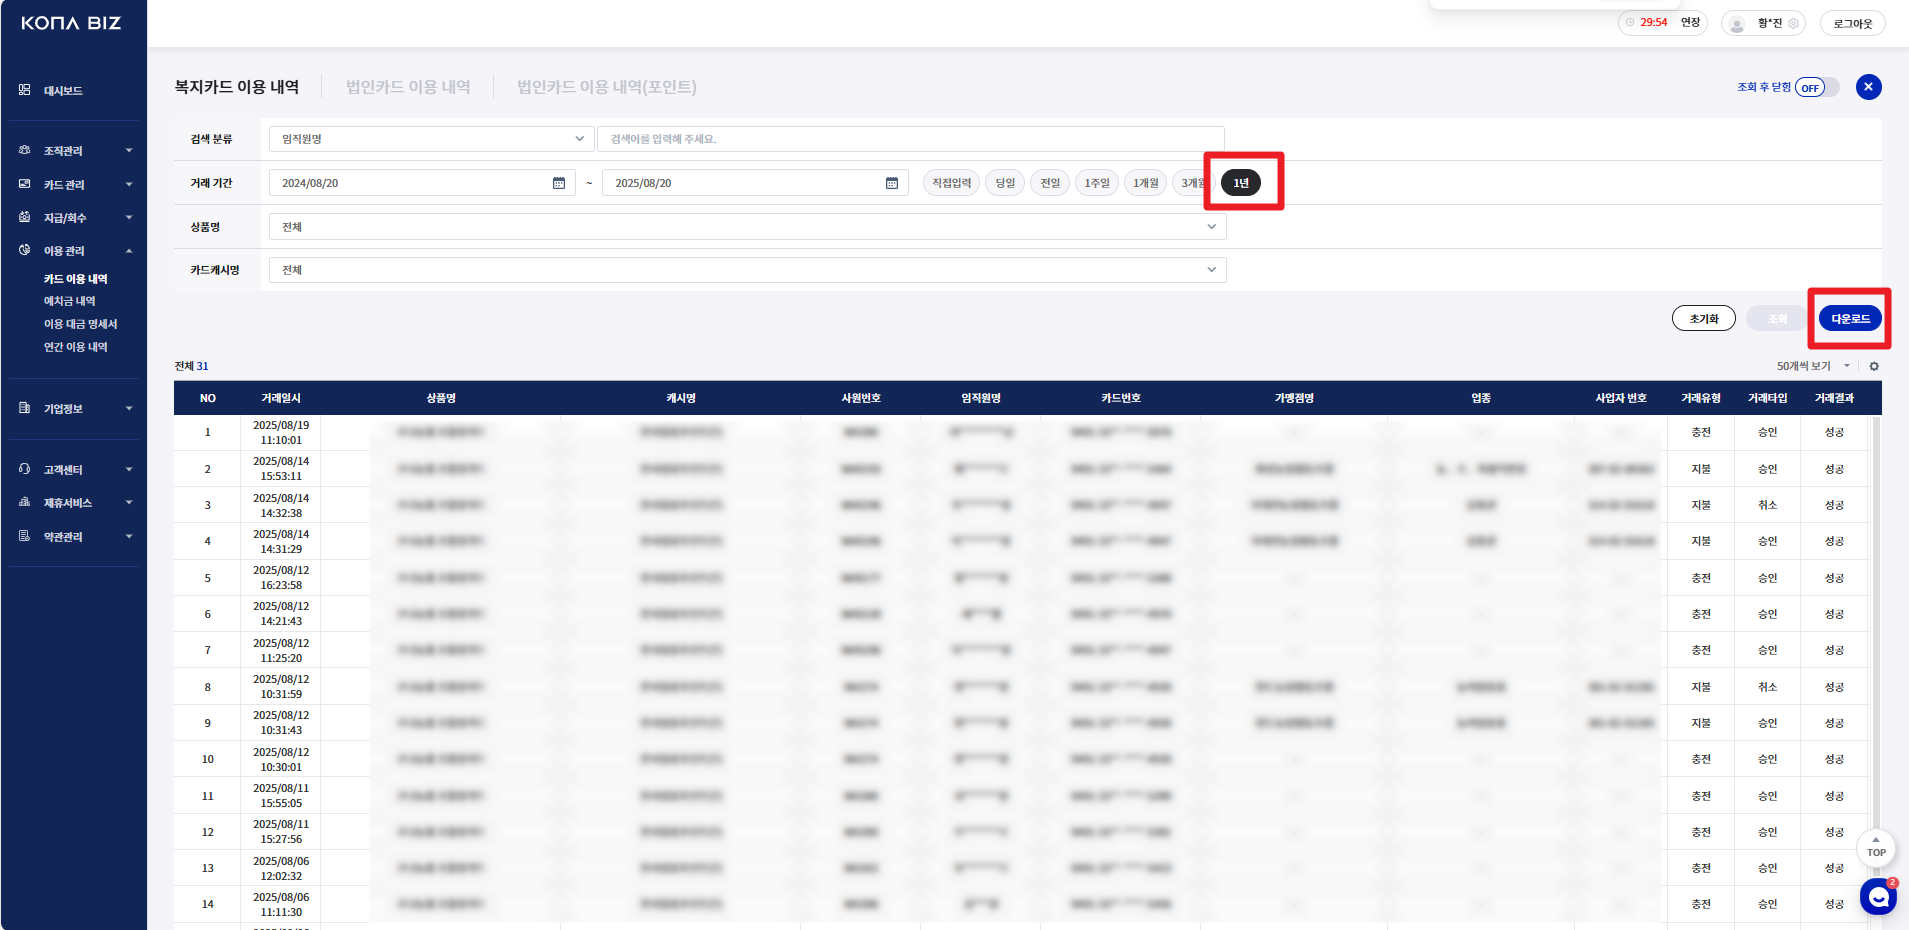Close the panel with the blue X button

1868,87
